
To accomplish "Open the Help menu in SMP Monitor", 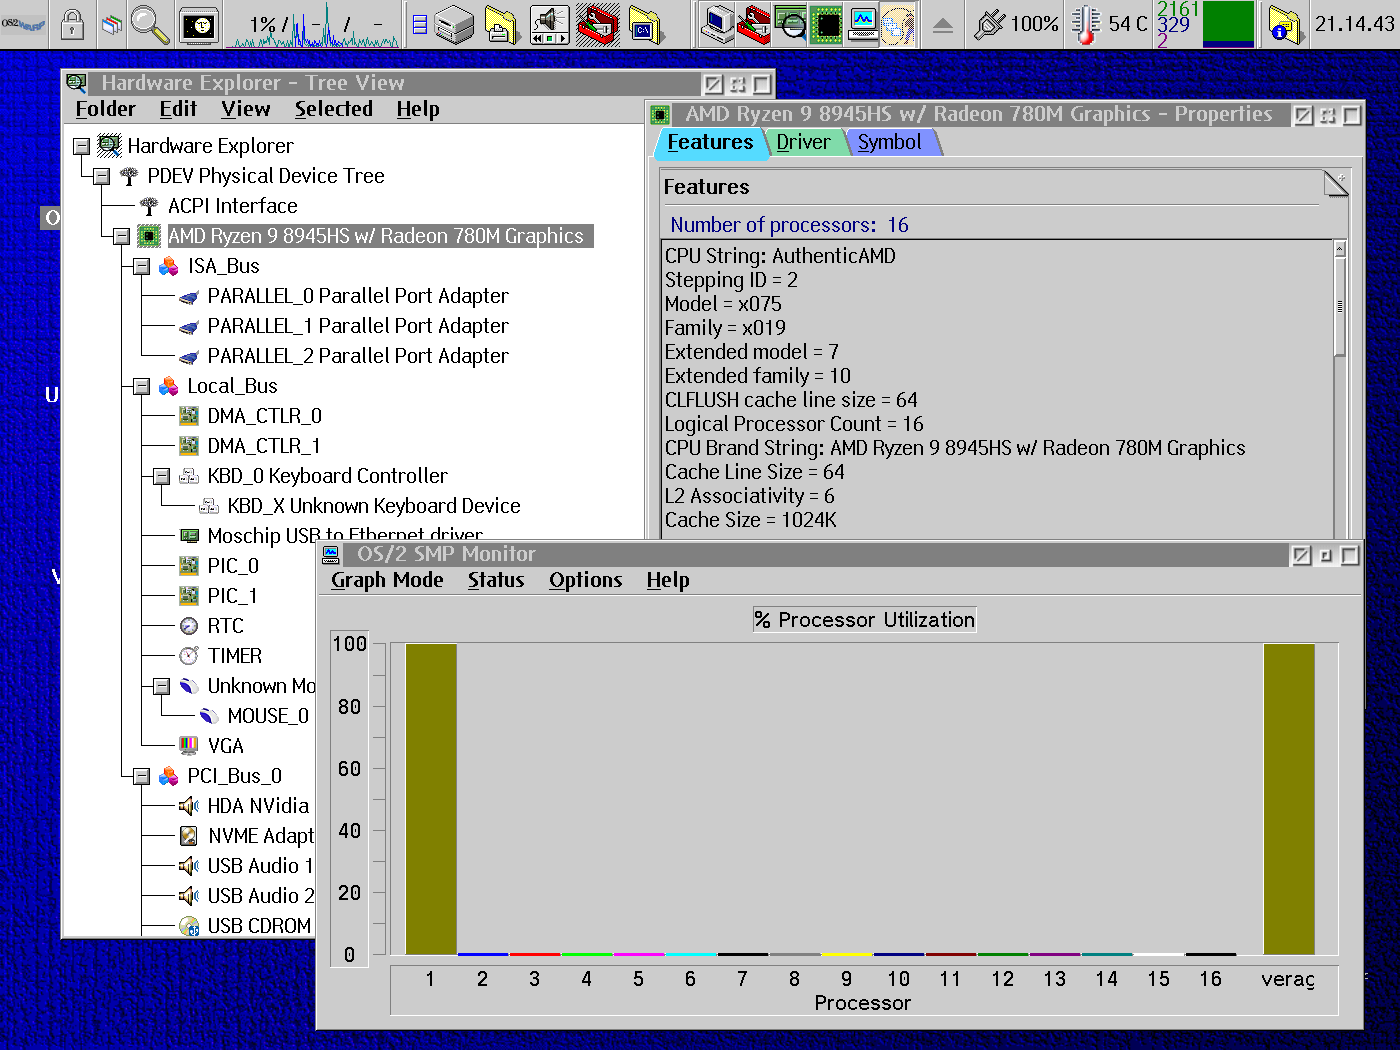I will point(667,580).
